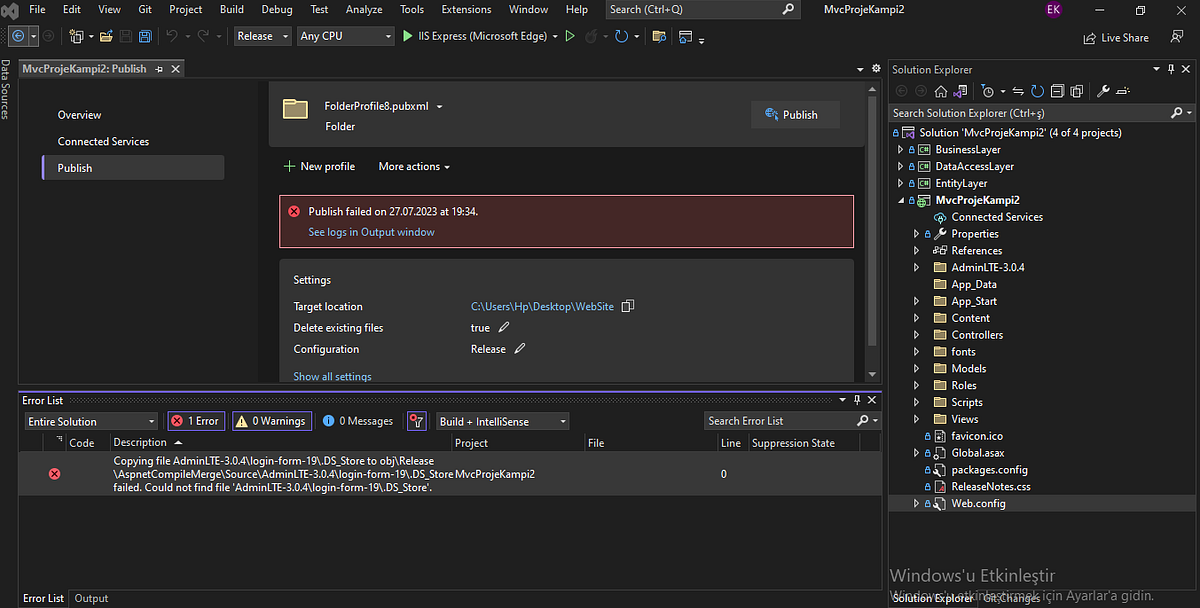Toggle the 1 Error filter
Image resolution: width=1200 pixels, height=608 pixels.
coord(195,421)
